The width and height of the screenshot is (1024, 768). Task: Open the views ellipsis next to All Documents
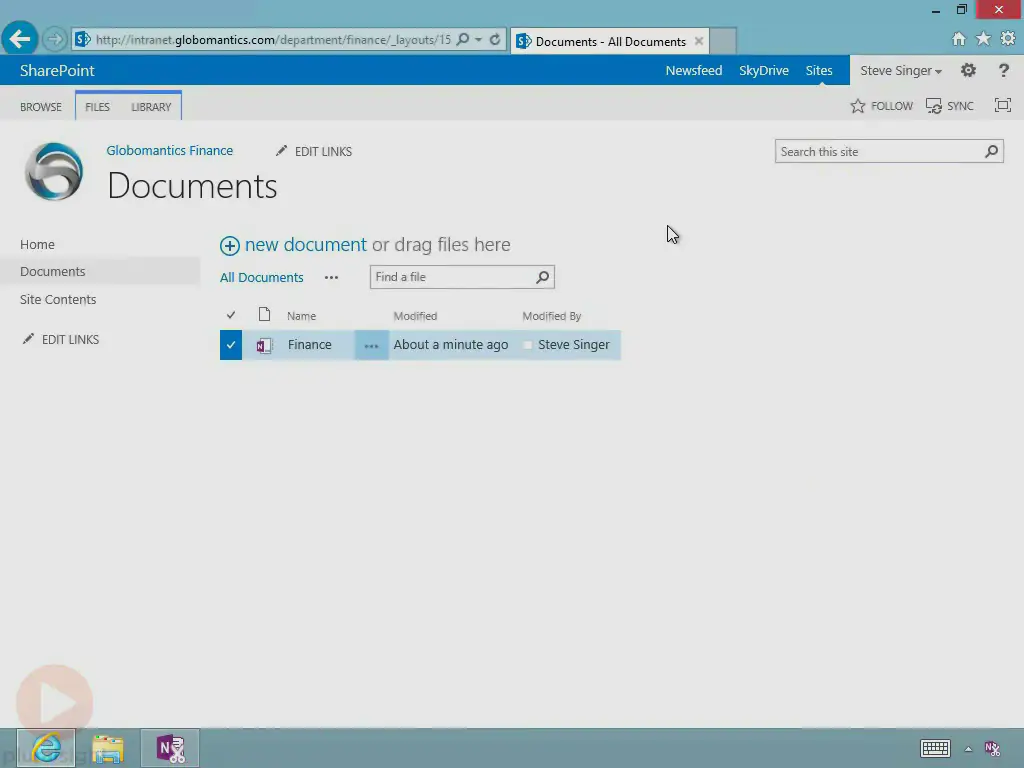coord(331,278)
